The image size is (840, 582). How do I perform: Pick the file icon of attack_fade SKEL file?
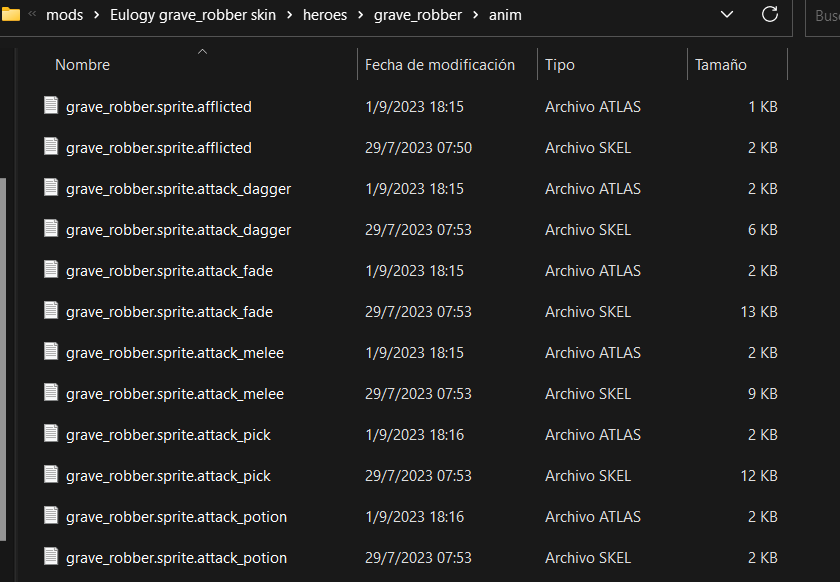(51, 311)
